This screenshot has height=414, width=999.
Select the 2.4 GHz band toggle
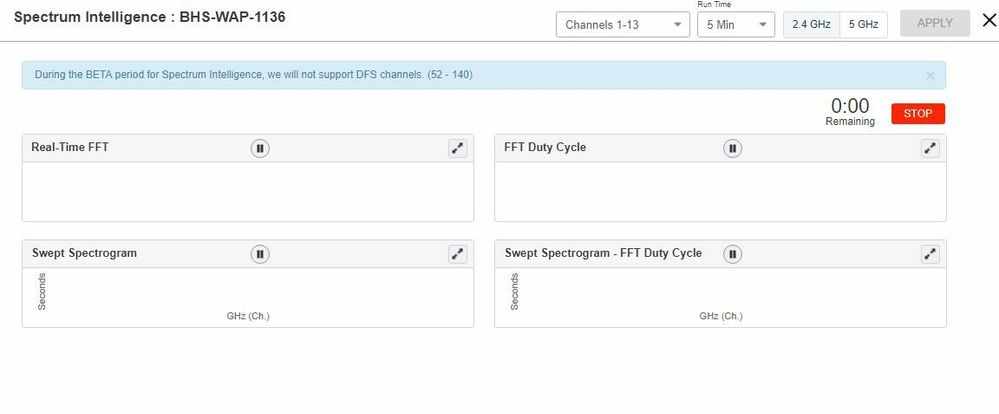pyautogui.click(x=811, y=24)
